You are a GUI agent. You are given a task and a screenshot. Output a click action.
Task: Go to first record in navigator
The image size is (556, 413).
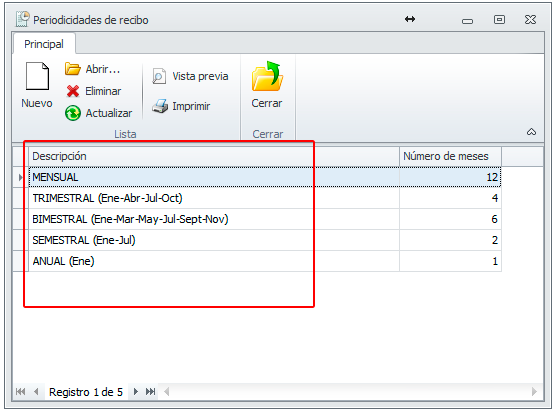21,392
